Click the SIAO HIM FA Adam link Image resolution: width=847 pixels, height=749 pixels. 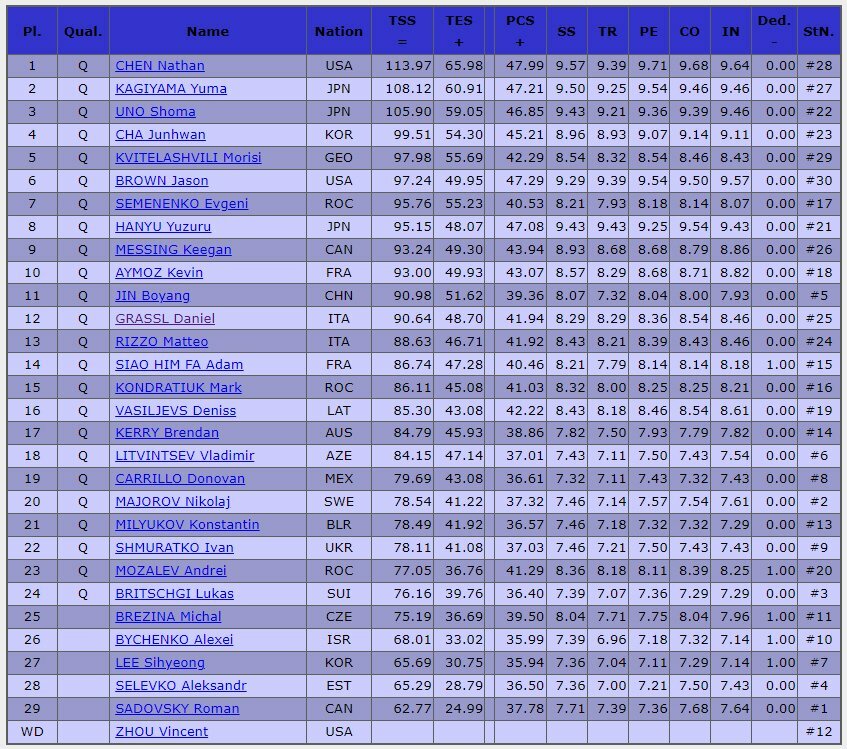click(179, 365)
